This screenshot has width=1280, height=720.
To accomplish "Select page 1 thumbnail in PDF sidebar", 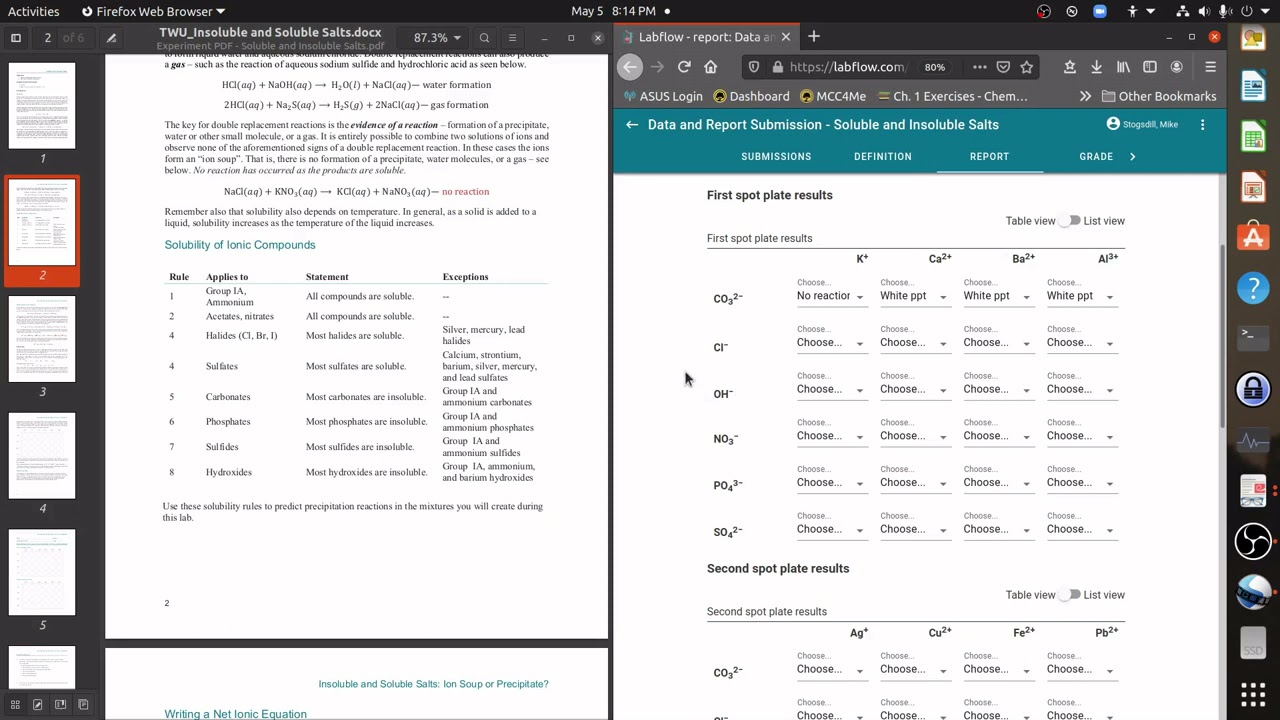I will [x=42, y=106].
